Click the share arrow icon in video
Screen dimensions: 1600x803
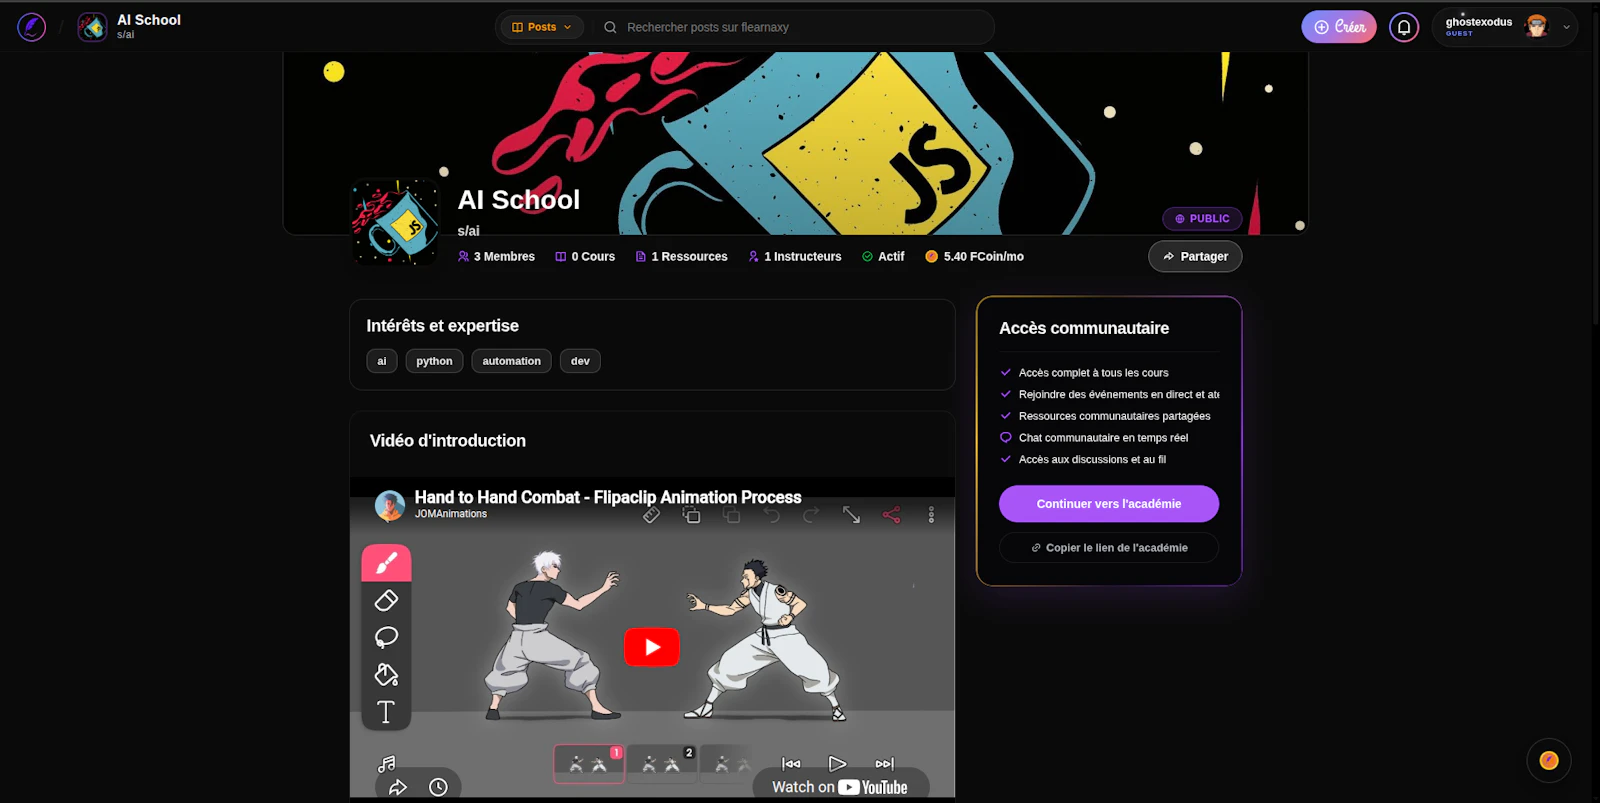point(398,787)
